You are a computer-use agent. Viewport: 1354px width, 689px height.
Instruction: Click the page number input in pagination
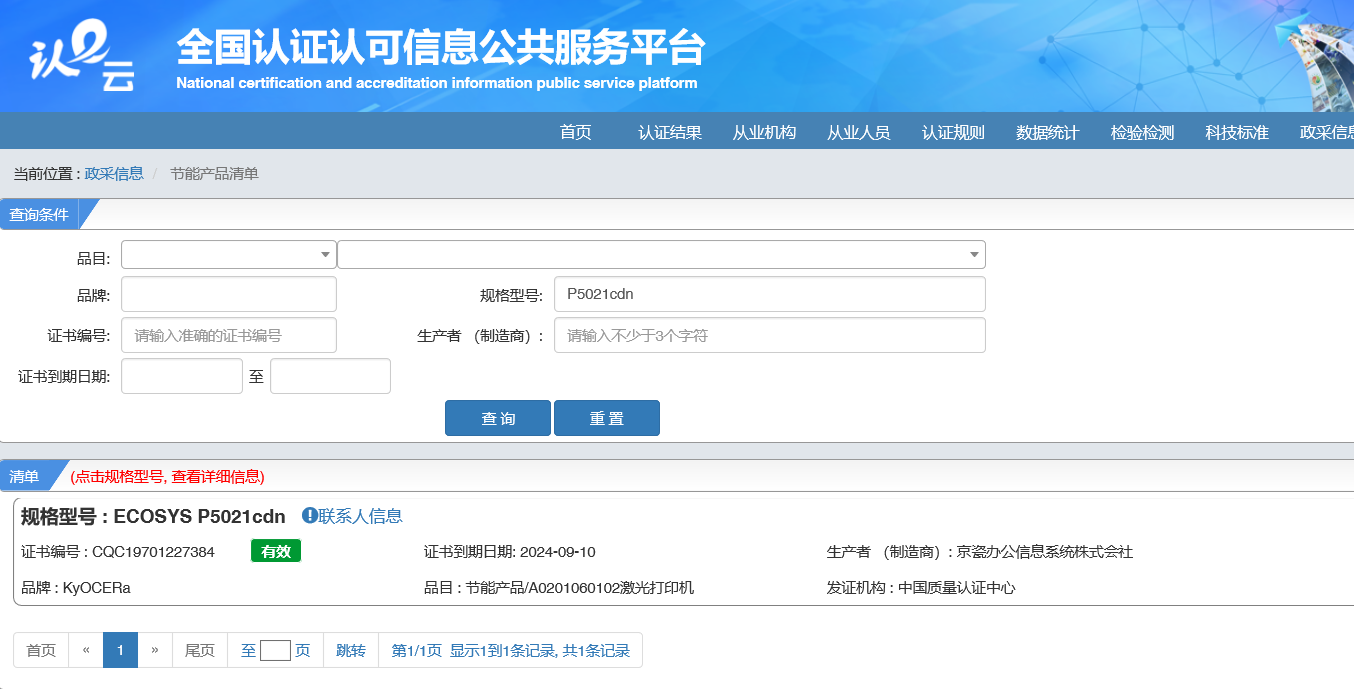(275, 651)
